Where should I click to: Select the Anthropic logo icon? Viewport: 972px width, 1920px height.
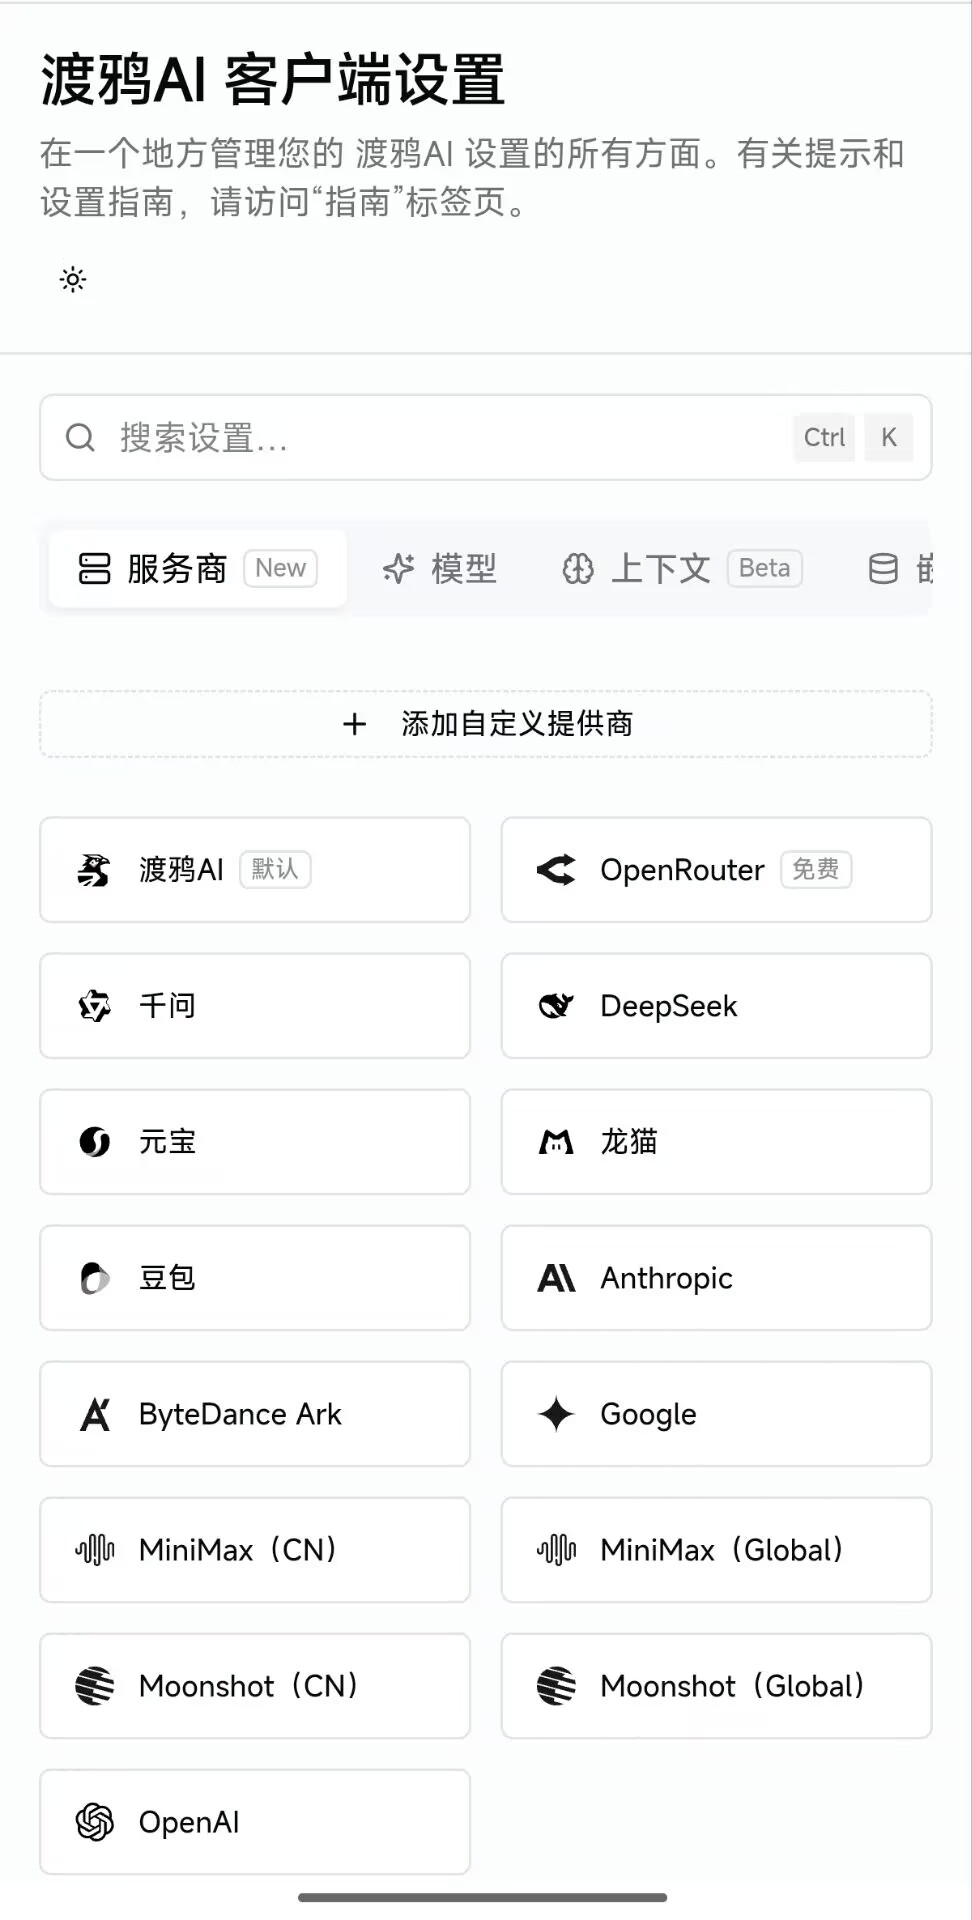[556, 1278]
